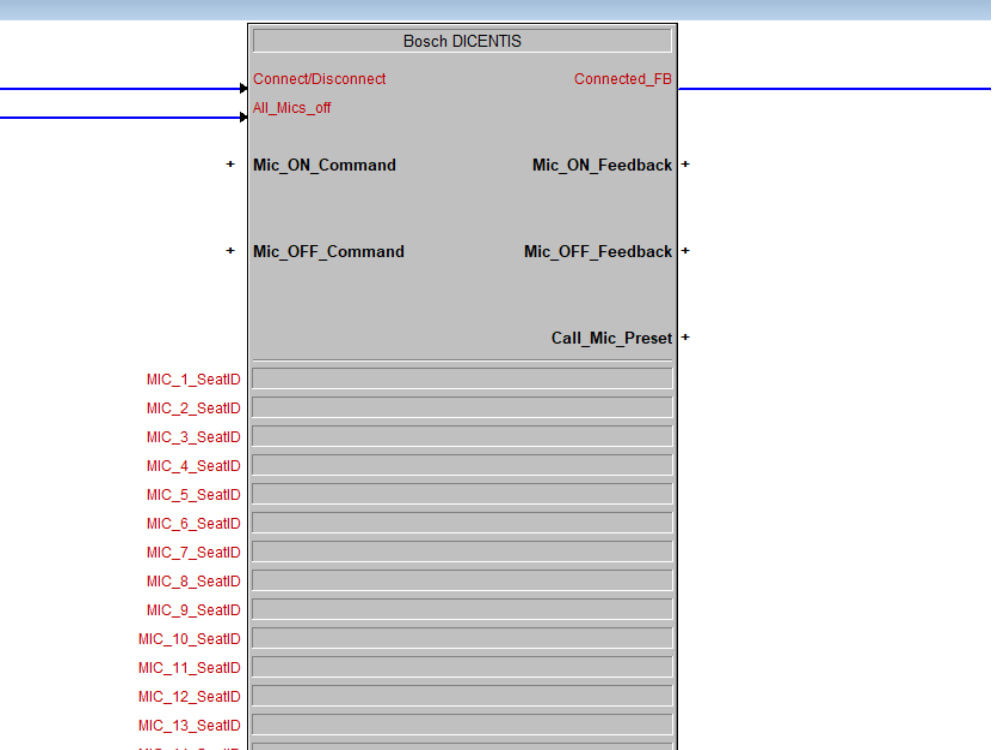Click the Mic_OFF_Command signal label
This screenshot has width=1000, height=750.
coord(328,251)
